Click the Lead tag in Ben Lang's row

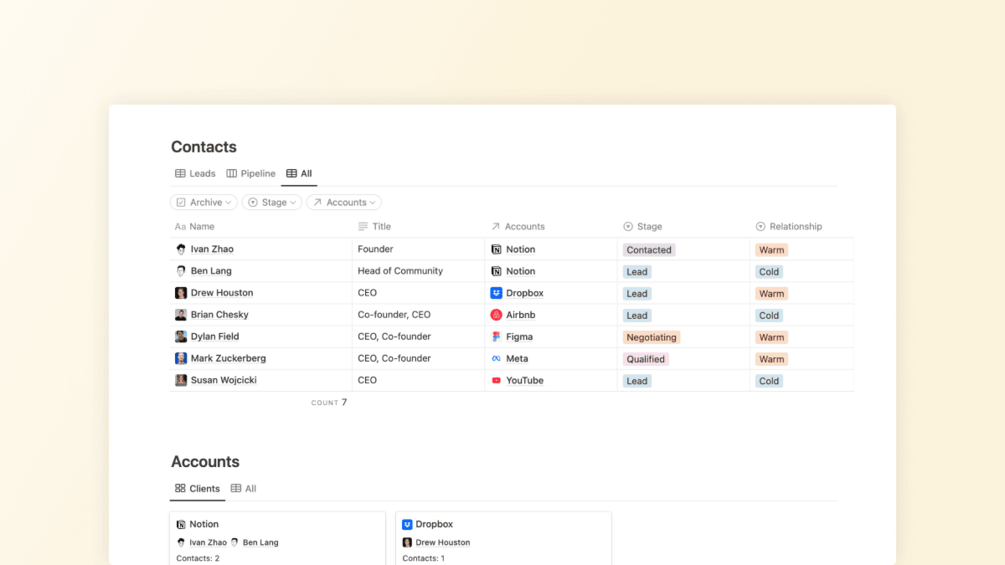pyautogui.click(x=636, y=272)
